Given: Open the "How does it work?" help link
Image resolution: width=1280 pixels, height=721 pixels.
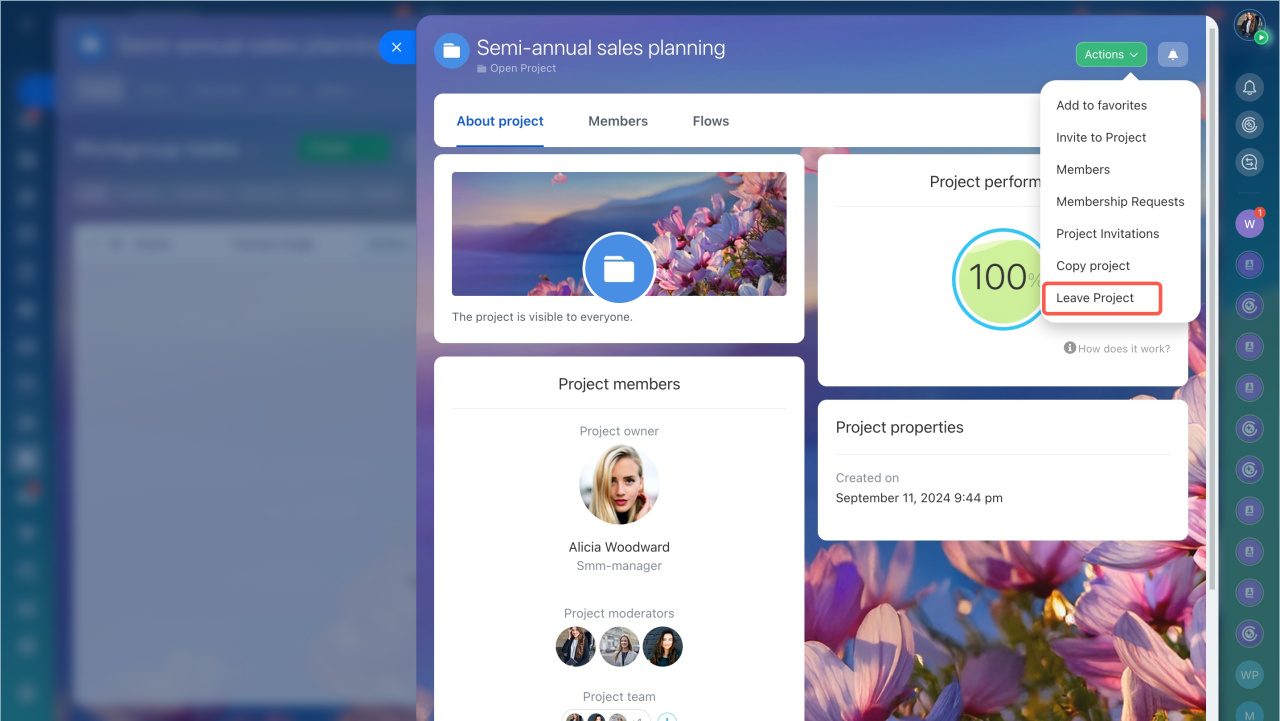Looking at the screenshot, I should point(1117,348).
